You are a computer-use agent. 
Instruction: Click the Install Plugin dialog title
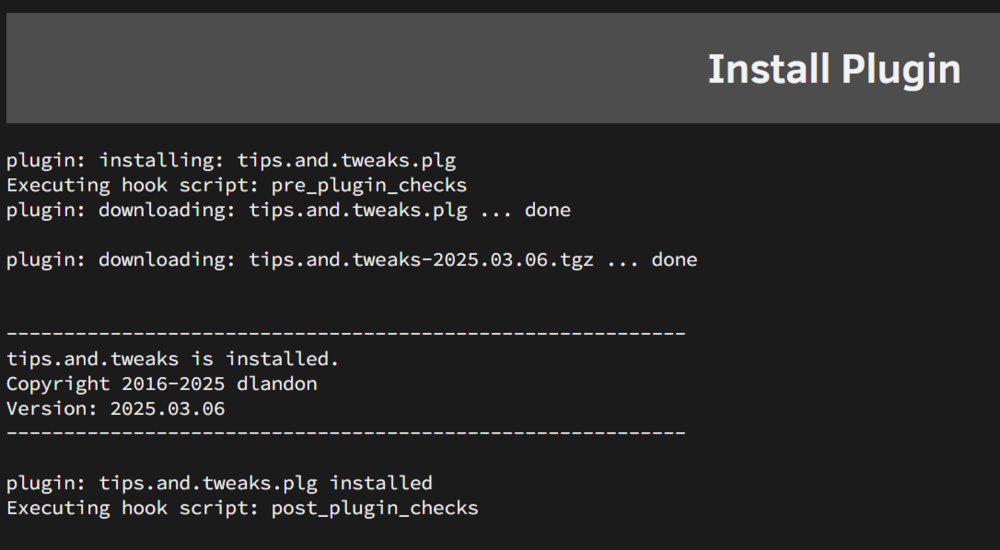pyautogui.click(x=834, y=70)
